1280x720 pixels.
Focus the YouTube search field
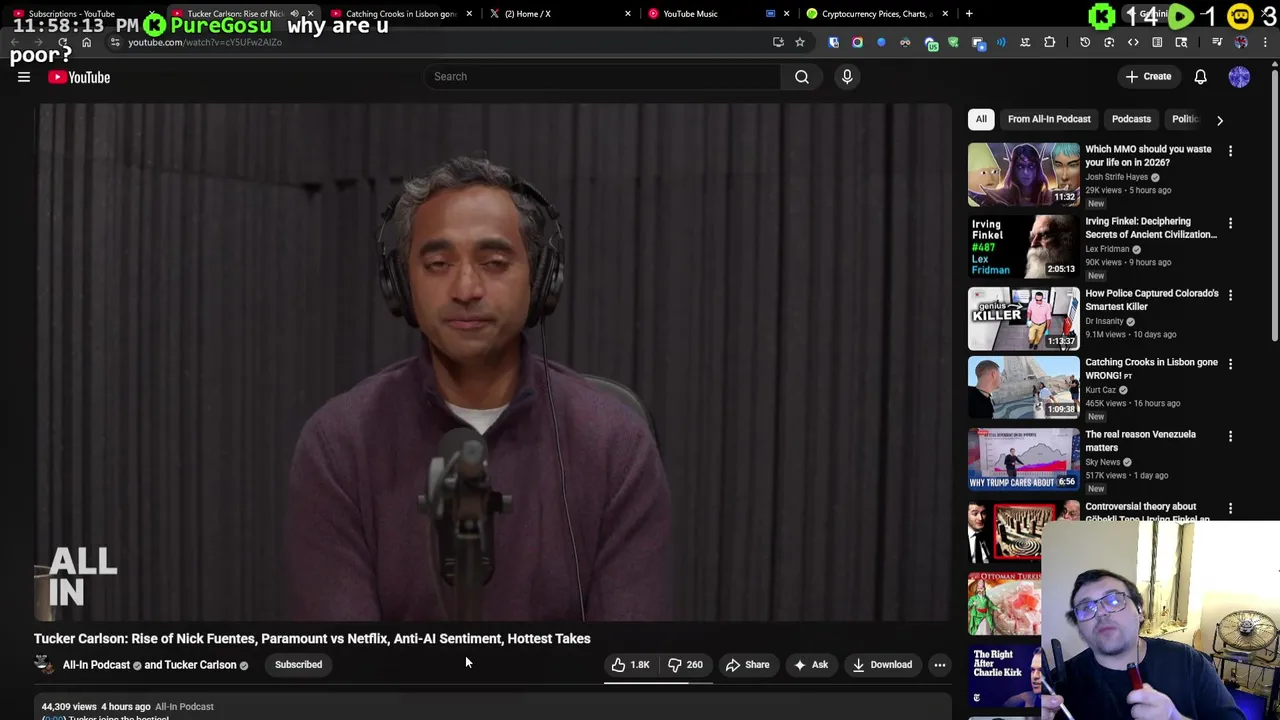coord(600,76)
